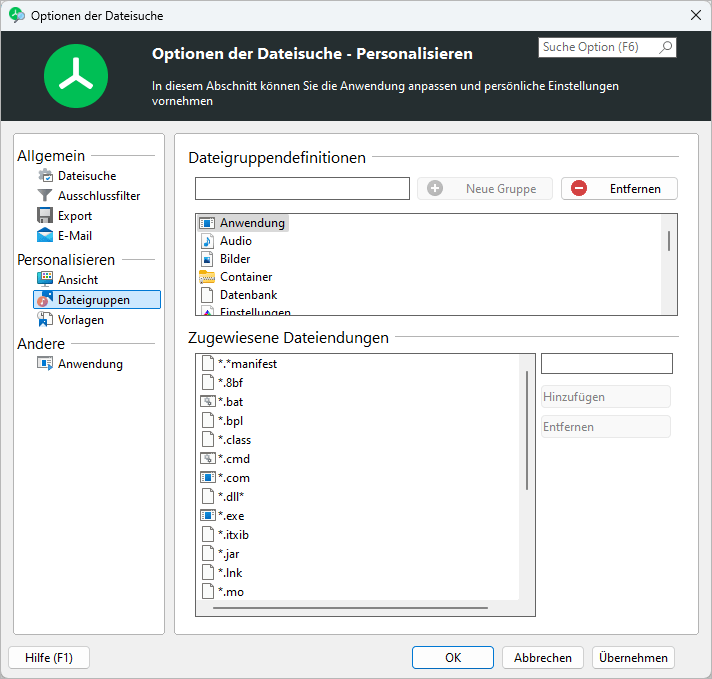Go to Ausschlussfilter settings
Image resolution: width=712 pixels, height=679 pixels.
[99, 196]
